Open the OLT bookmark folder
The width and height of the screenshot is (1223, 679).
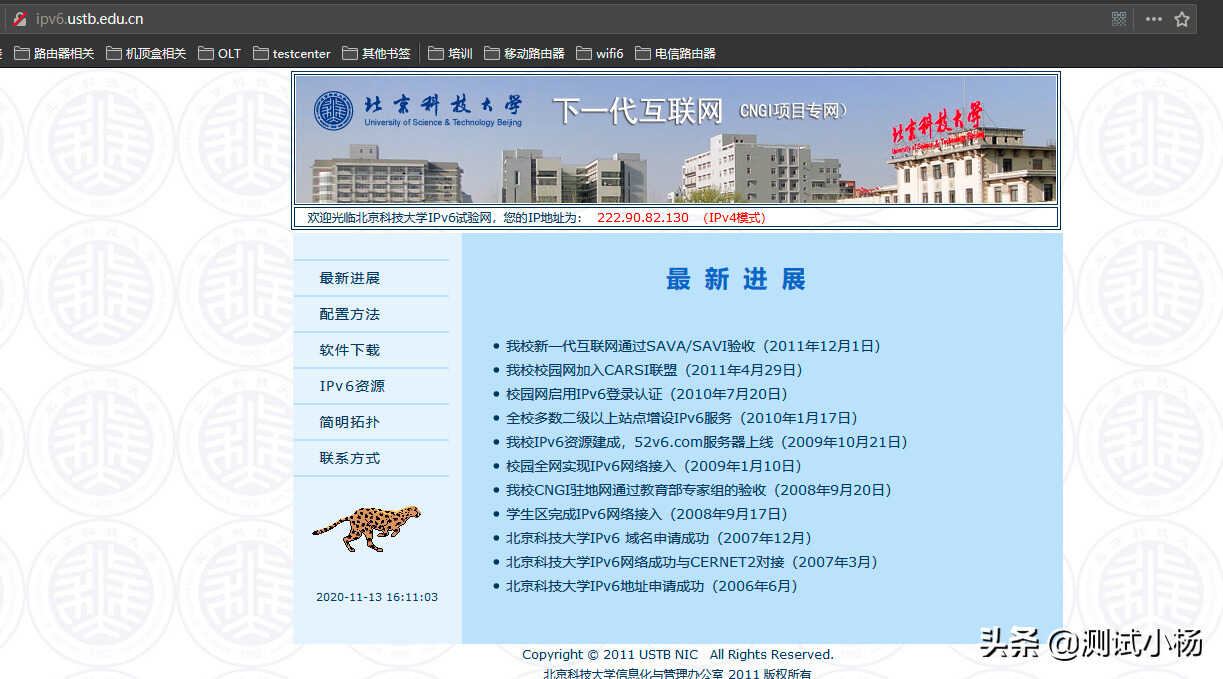pos(219,54)
